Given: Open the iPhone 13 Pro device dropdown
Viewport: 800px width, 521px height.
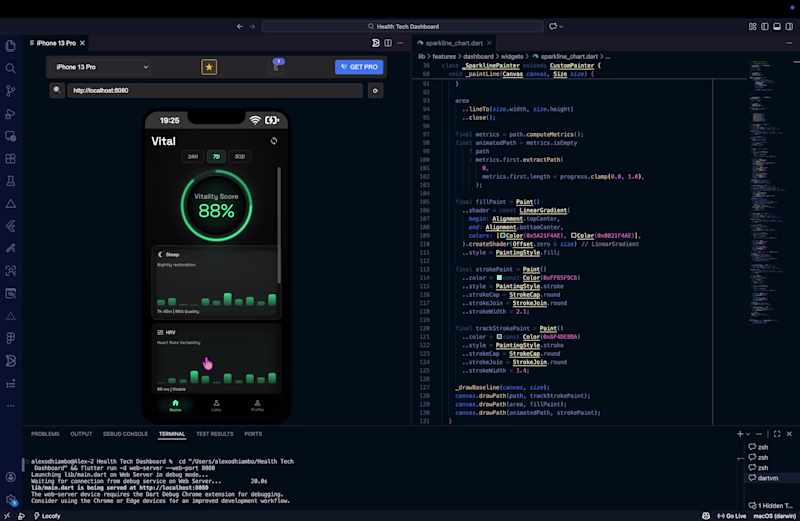Looking at the screenshot, I should pos(101,67).
